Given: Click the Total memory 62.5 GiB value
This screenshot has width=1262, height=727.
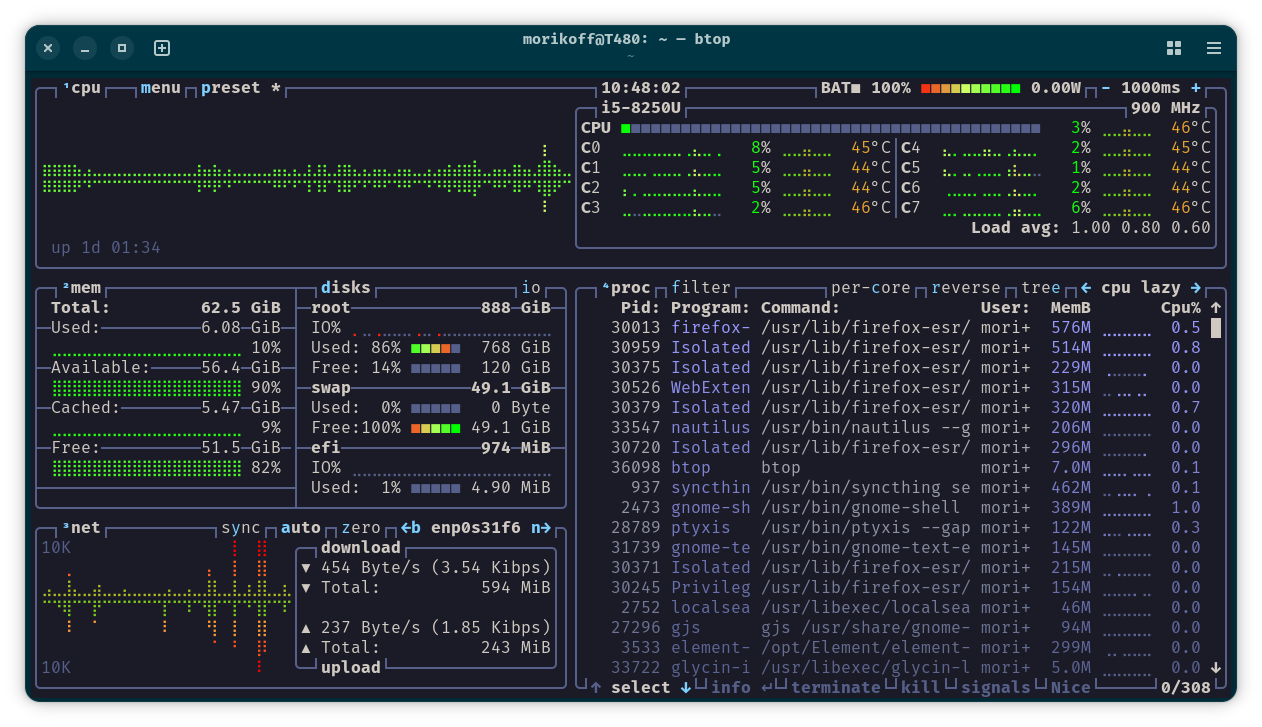Looking at the screenshot, I should pos(241,308).
